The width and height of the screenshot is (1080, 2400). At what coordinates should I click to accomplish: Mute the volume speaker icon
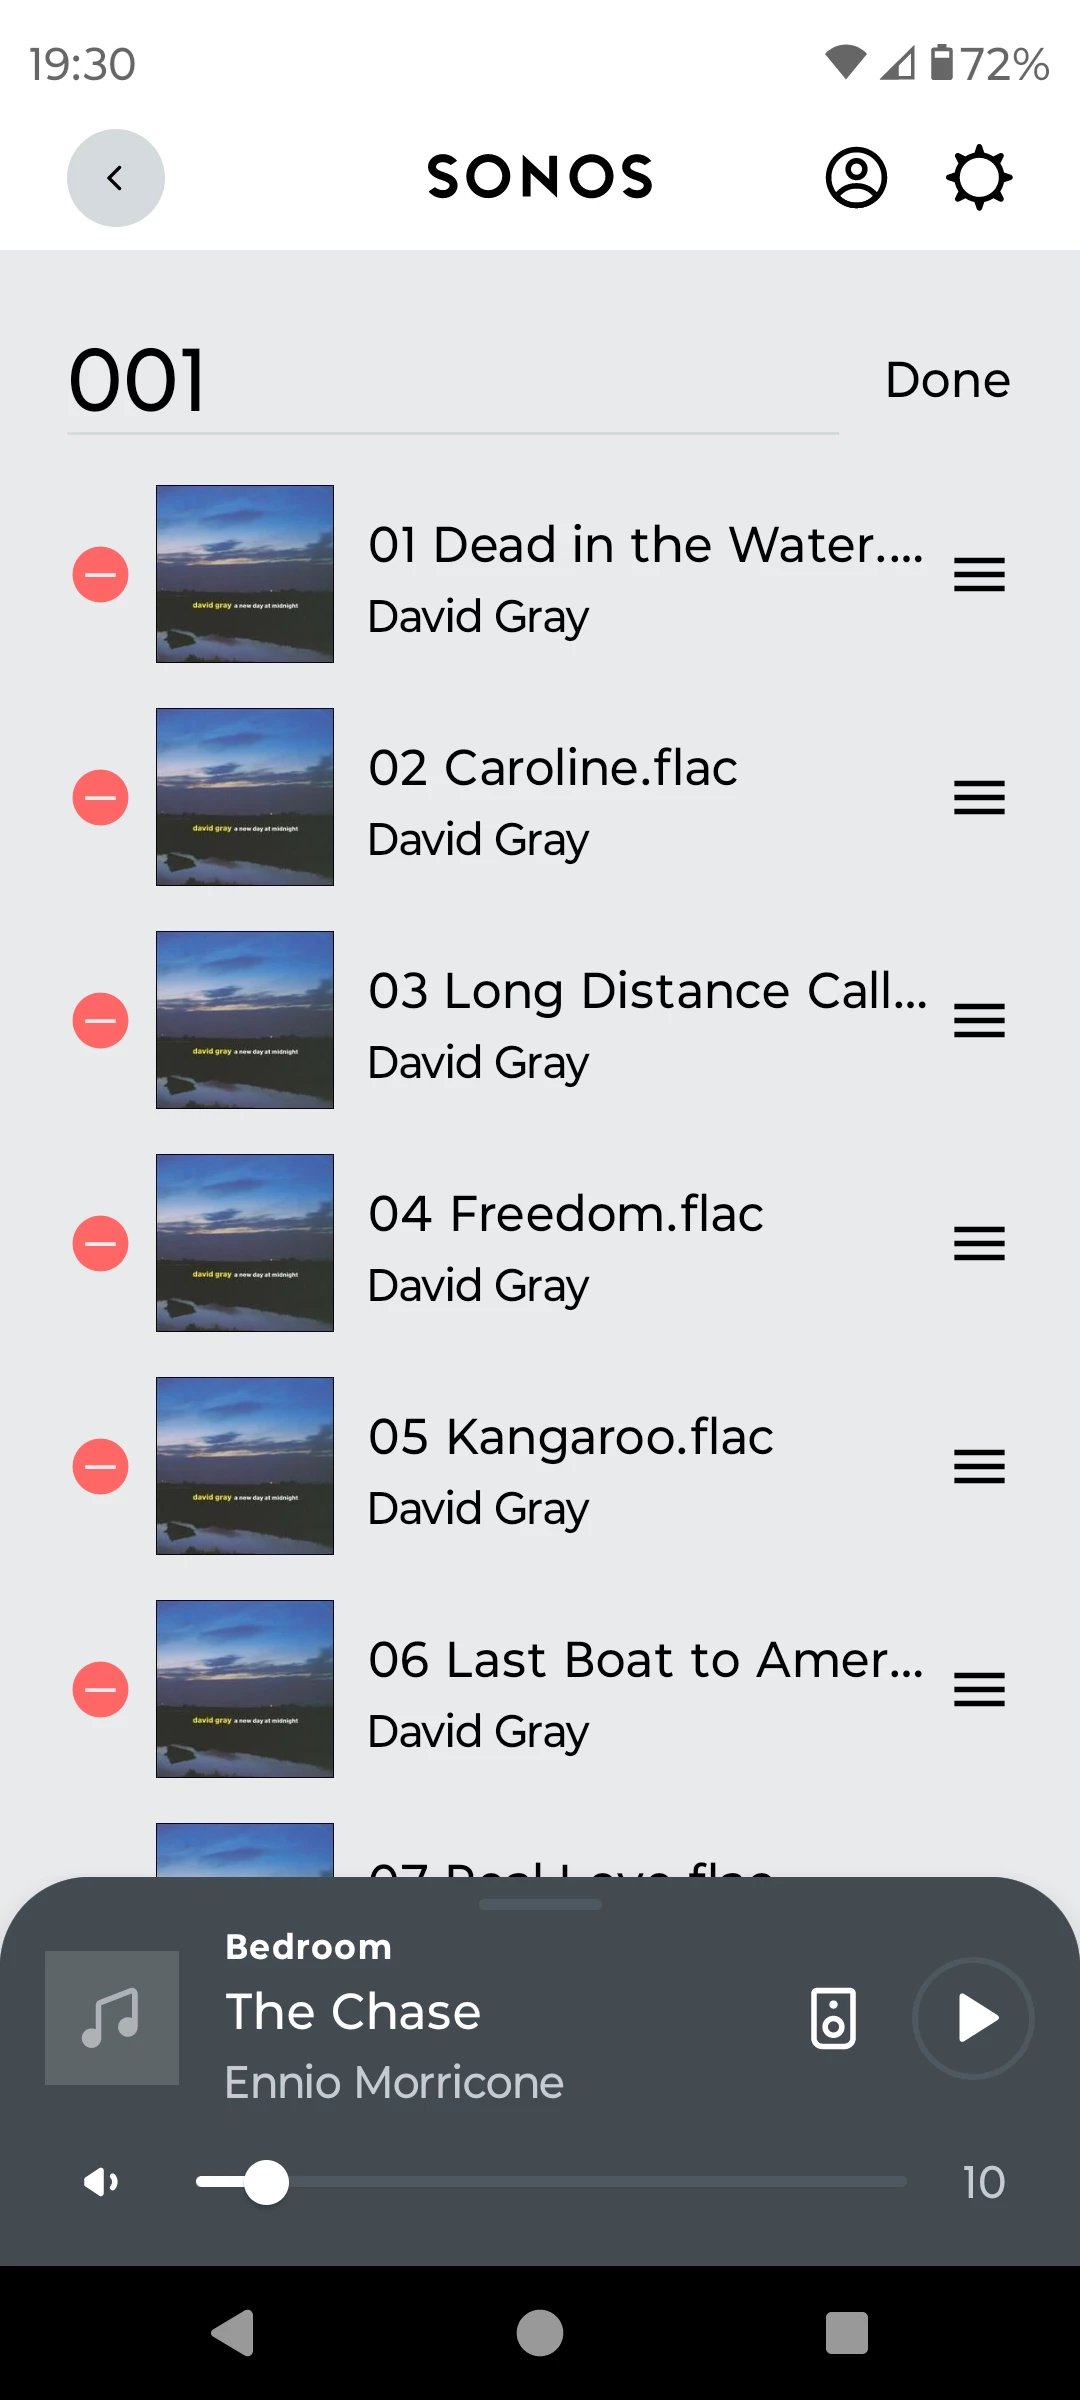pos(101,2182)
